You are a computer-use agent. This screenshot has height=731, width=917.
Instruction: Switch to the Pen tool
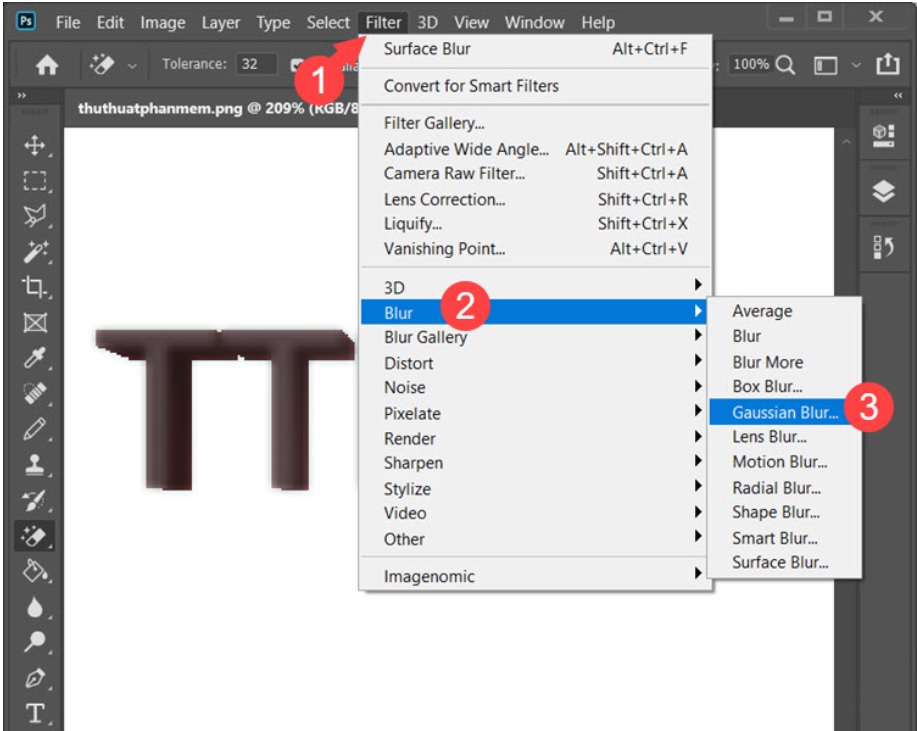coord(35,678)
